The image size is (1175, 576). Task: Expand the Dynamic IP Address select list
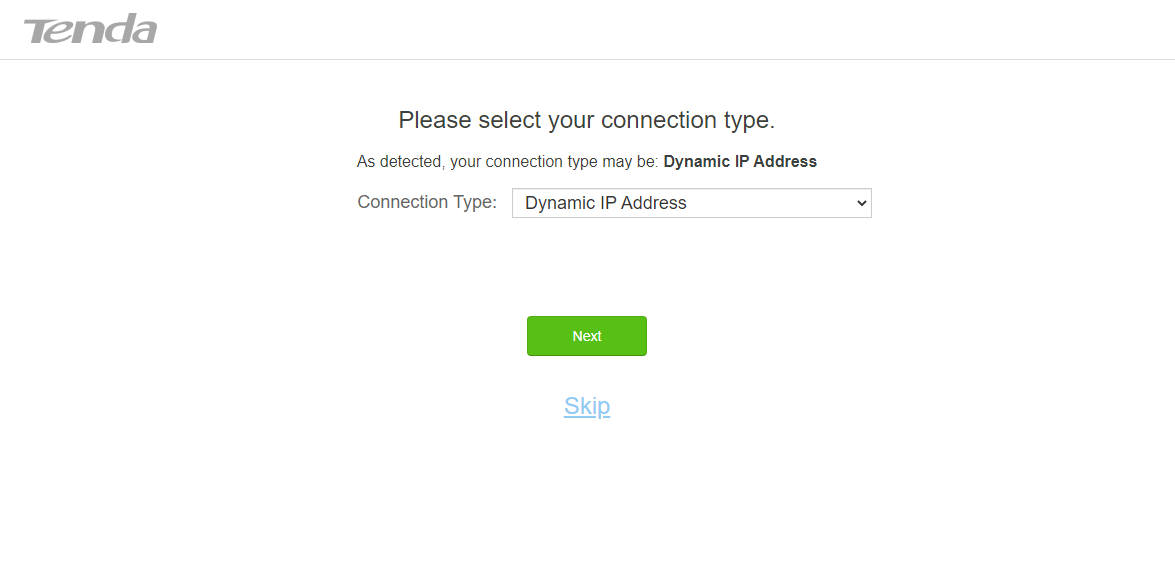click(x=692, y=203)
